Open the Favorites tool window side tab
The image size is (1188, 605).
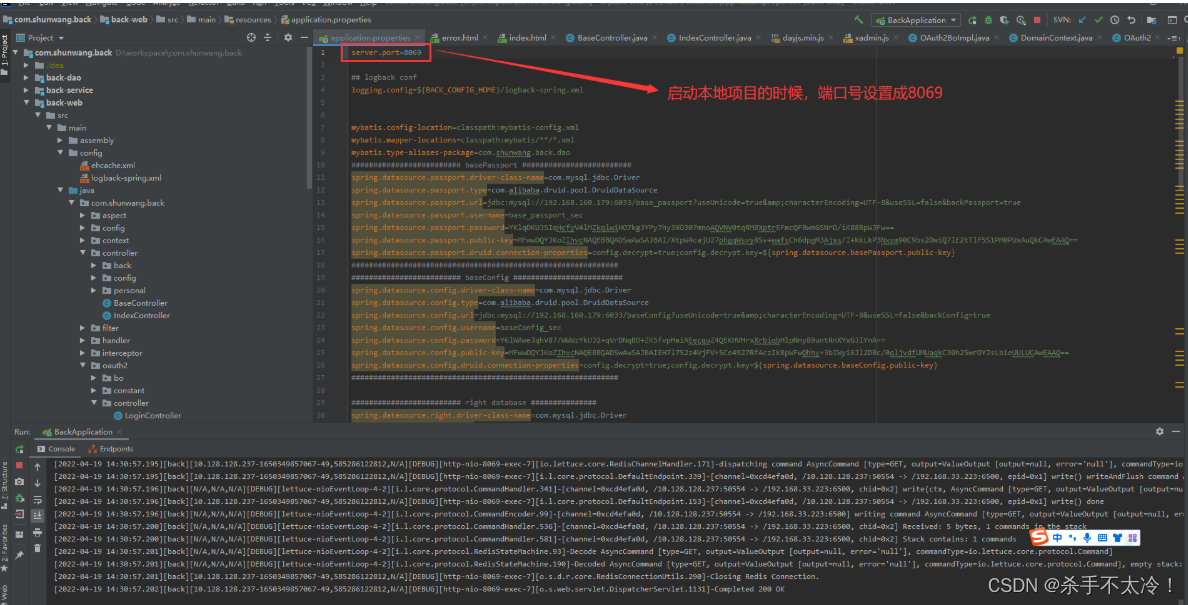[5, 548]
